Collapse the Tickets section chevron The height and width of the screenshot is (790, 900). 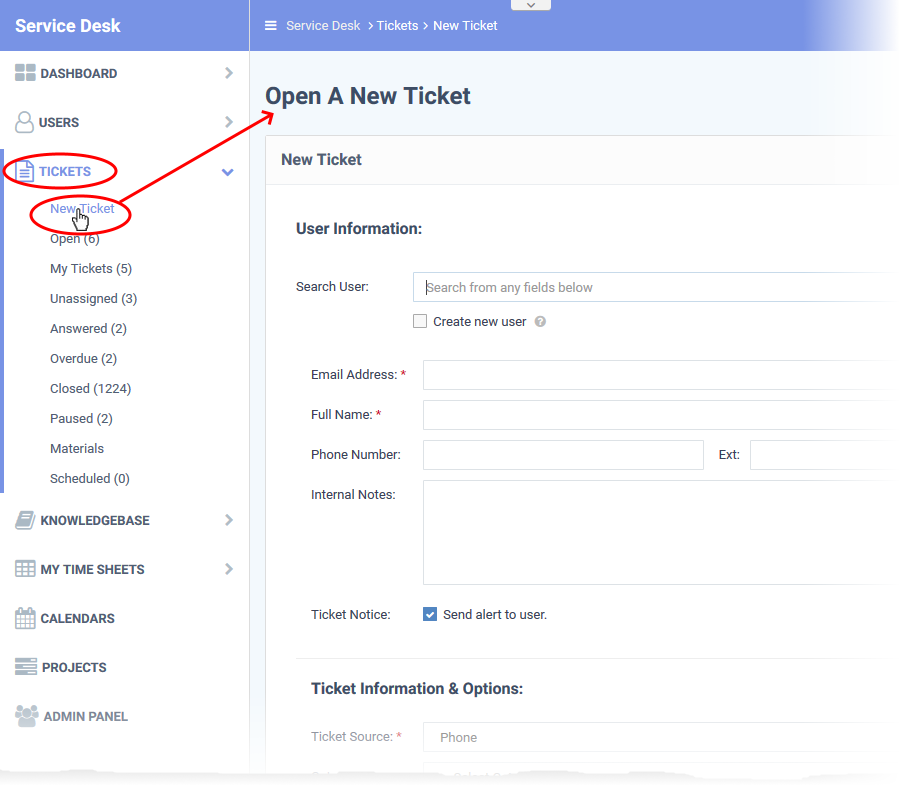[x=228, y=172]
